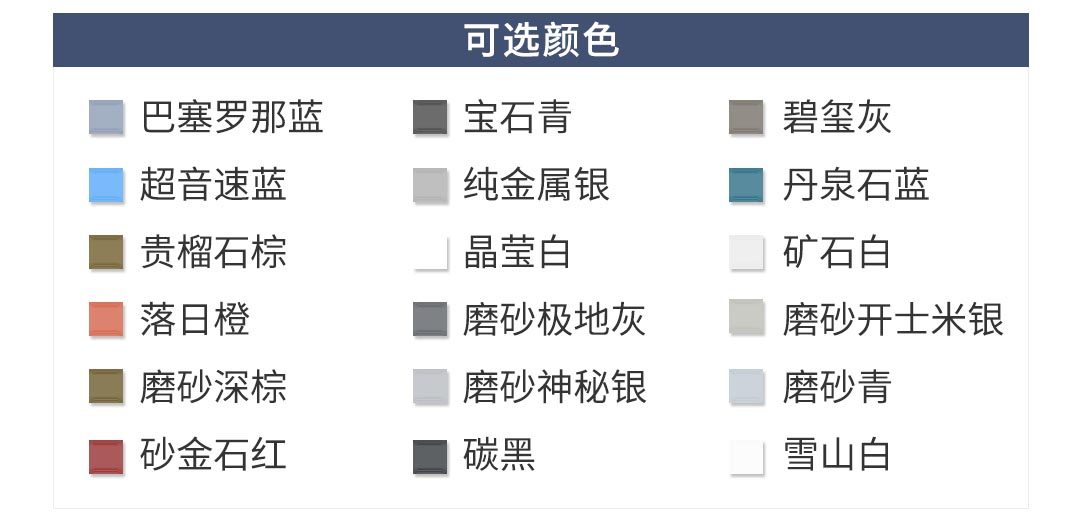Viewport: 1080px width, 528px height.
Task: Pick the 砂金石红 red swatch
Action: (106, 456)
